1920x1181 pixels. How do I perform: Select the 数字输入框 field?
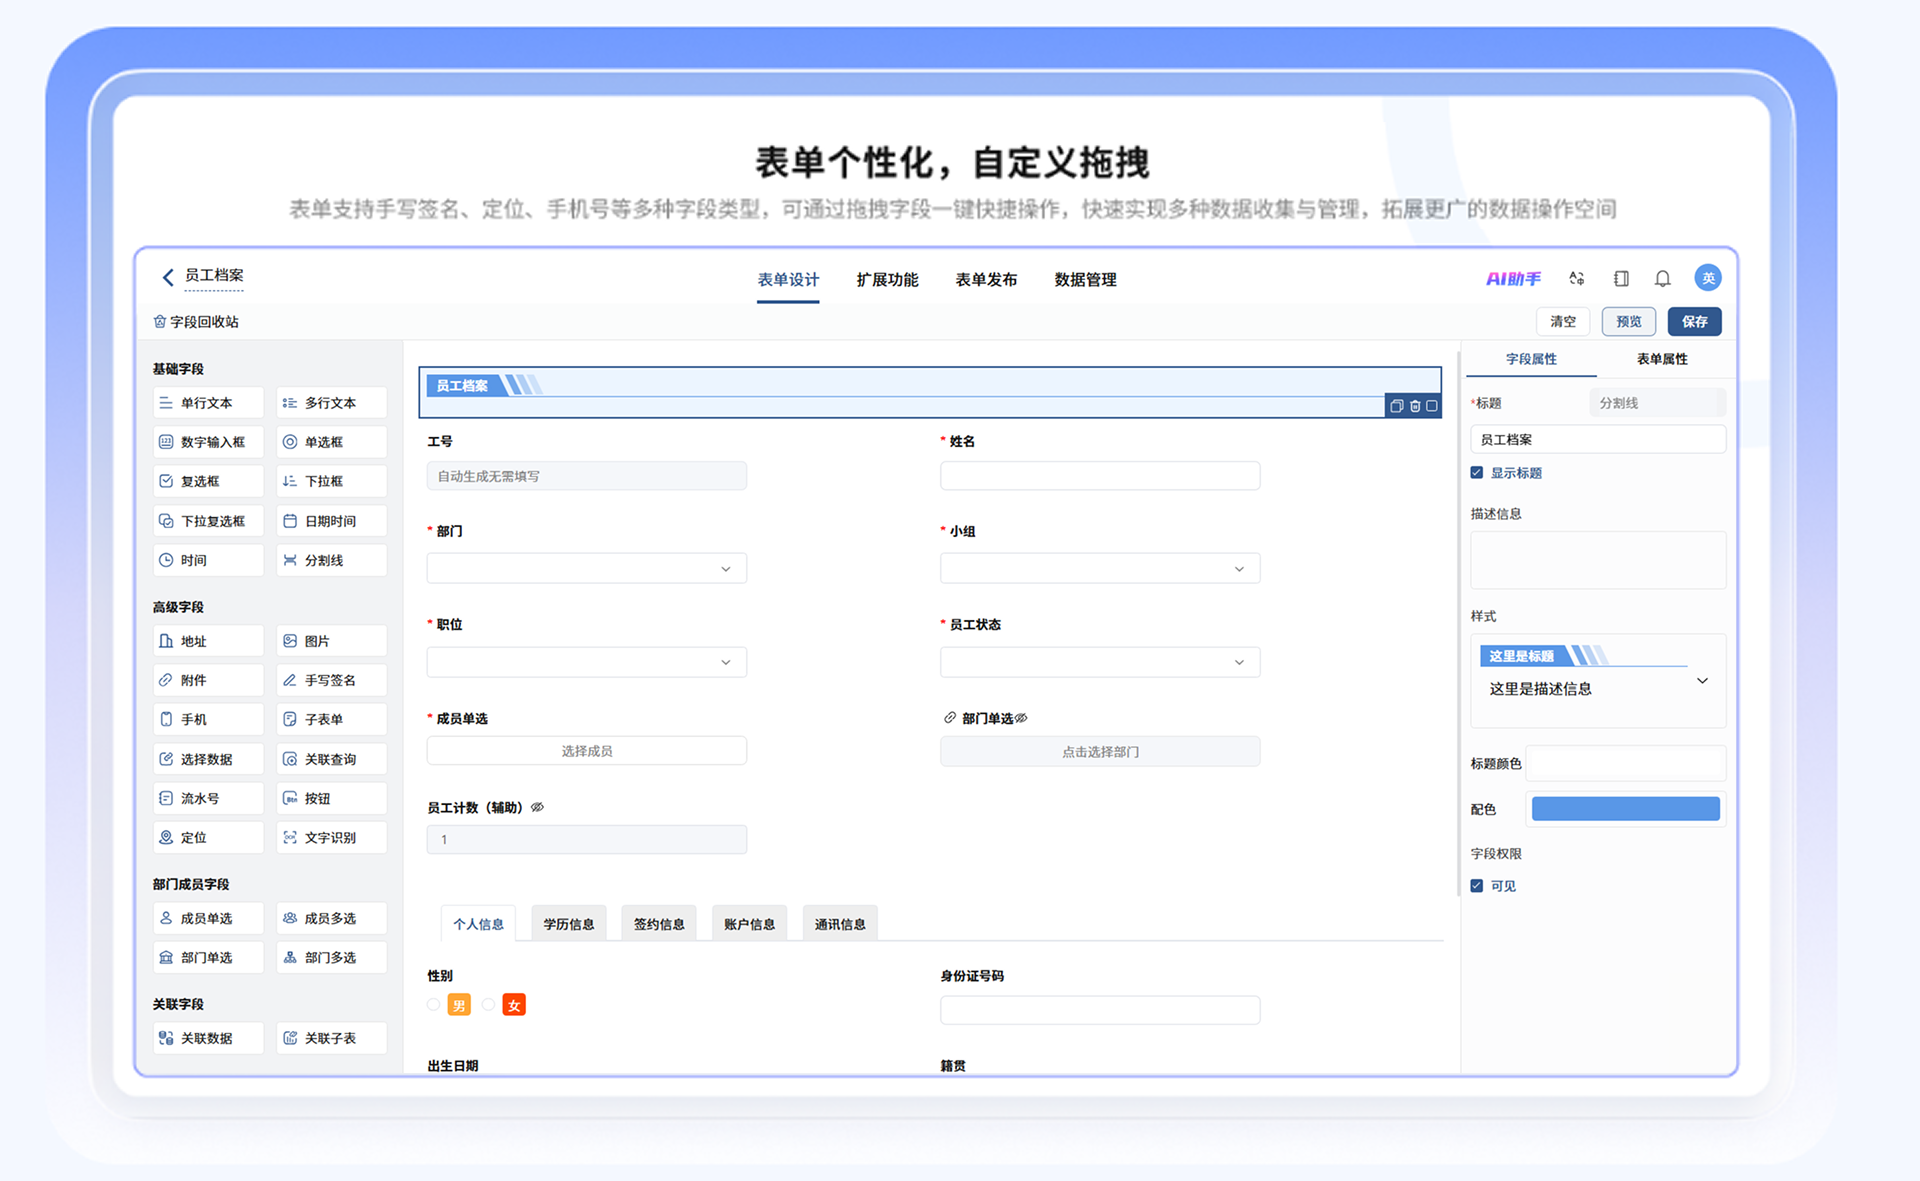pos(208,442)
